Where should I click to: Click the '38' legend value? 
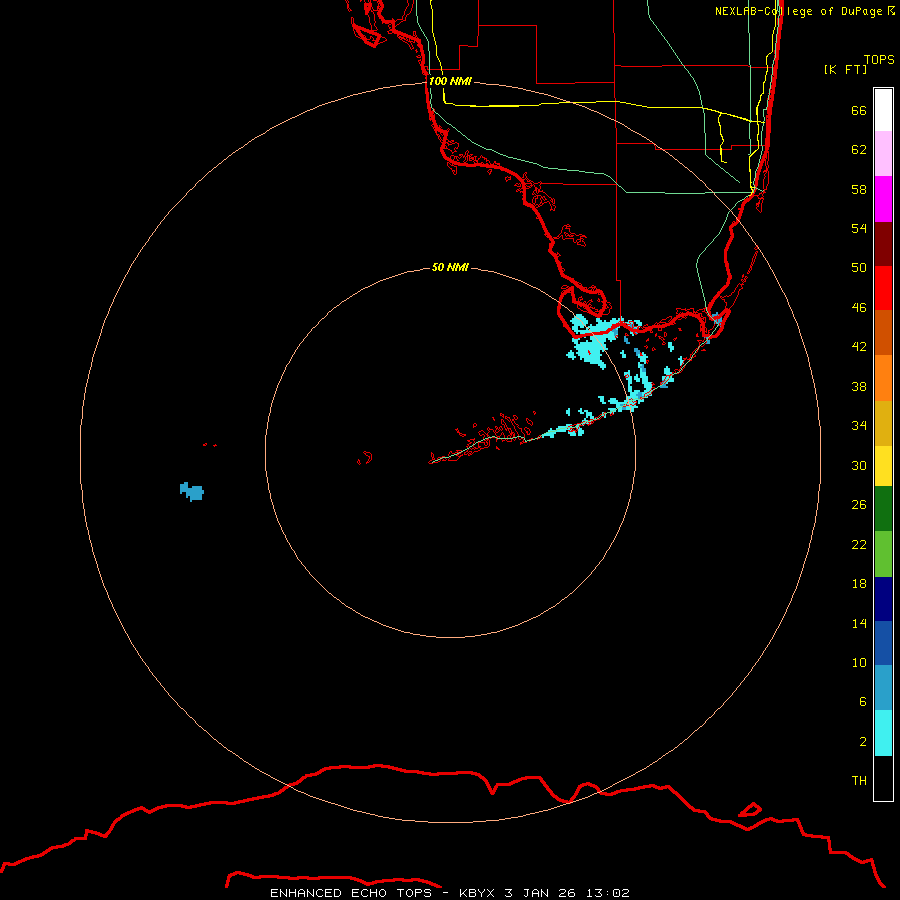click(859, 386)
